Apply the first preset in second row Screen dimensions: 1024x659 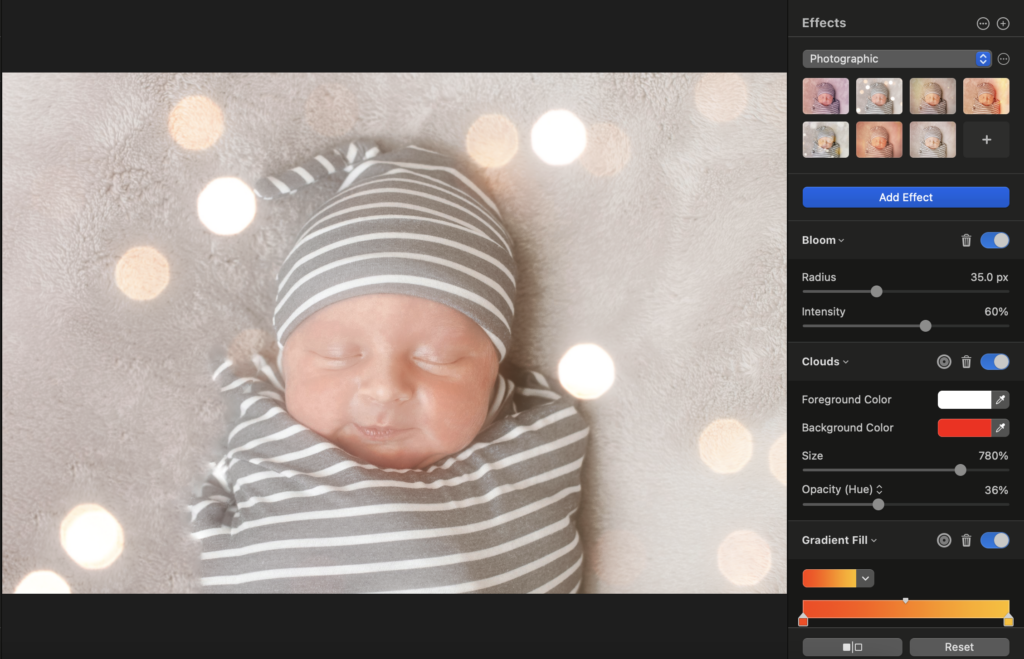pos(825,140)
